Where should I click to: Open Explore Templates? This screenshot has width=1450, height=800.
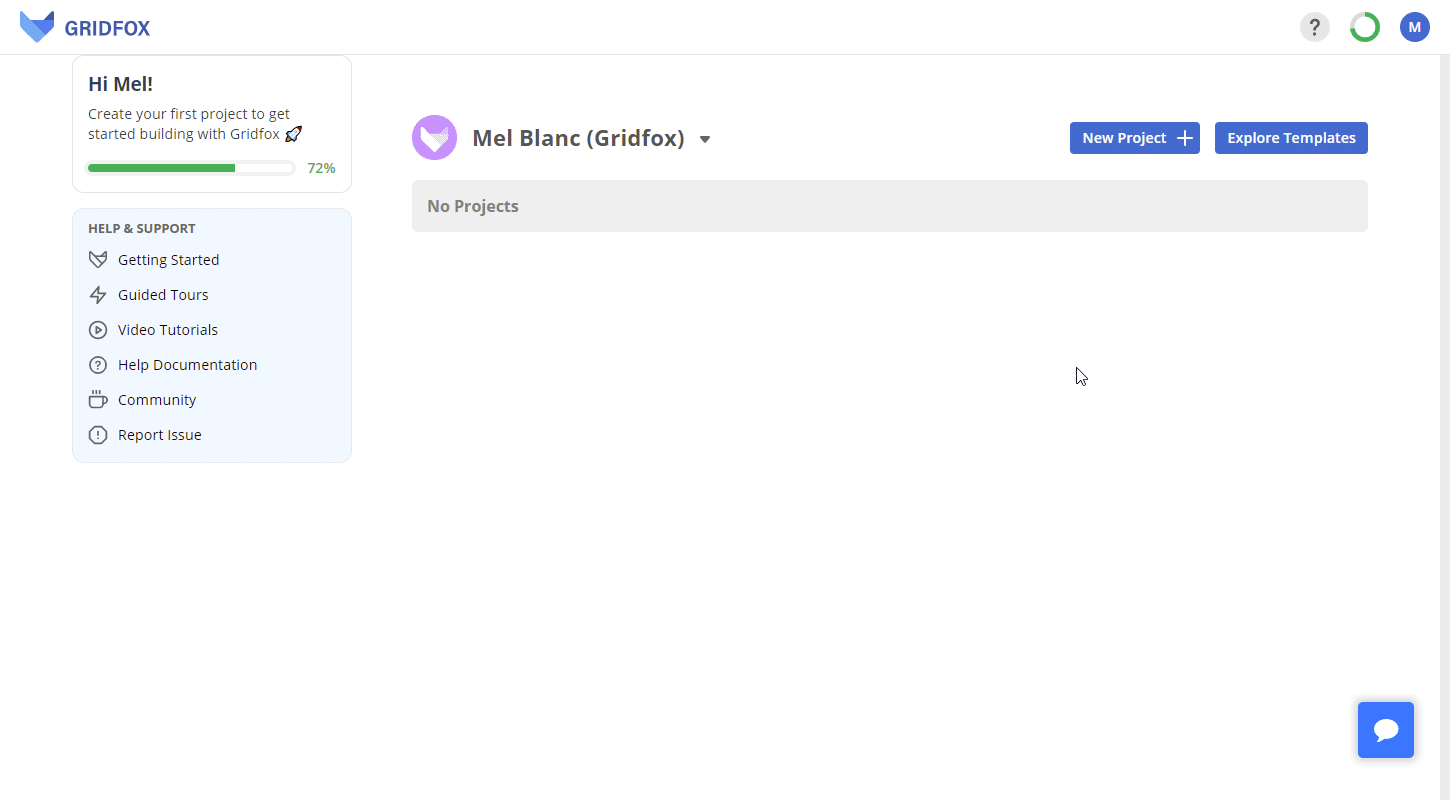pyautogui.click(x=1291, y=138)
